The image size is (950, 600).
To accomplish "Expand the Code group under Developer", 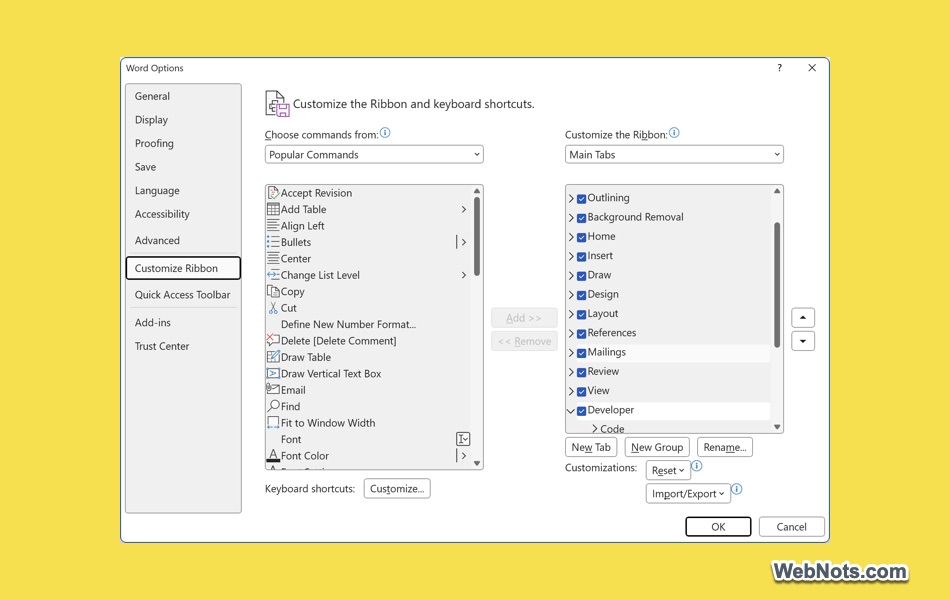I will tap(594, 428).
